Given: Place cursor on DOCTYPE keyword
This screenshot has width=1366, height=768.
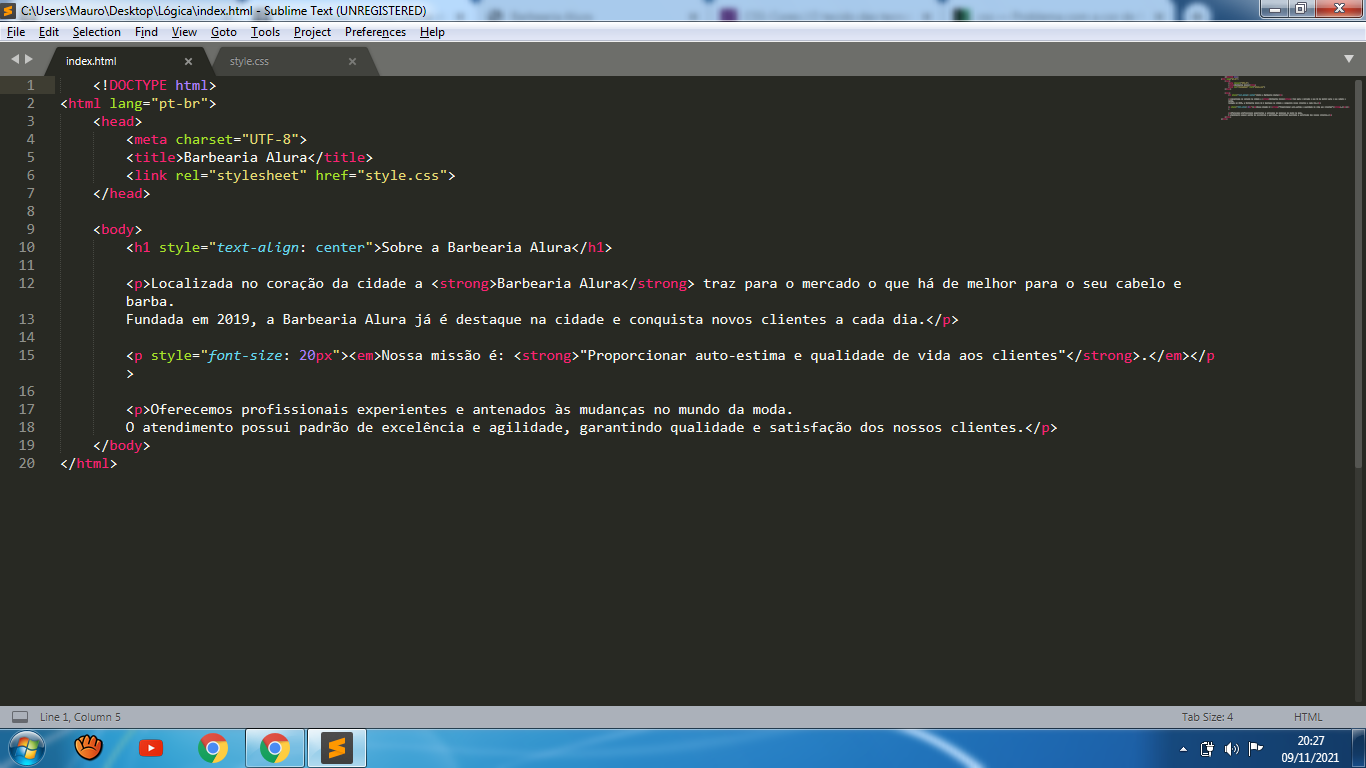Looking at the screenshot, I should pos(138,85).
